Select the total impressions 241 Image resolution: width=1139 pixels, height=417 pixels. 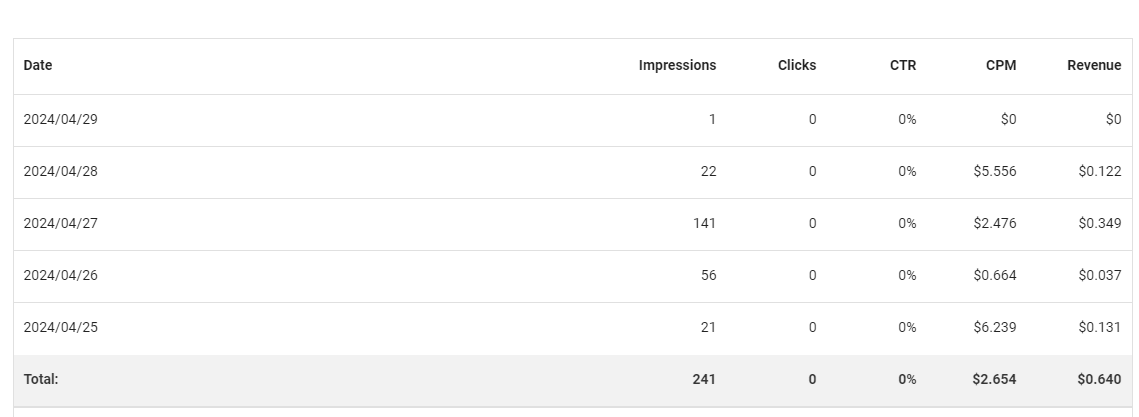pos(704,379)
